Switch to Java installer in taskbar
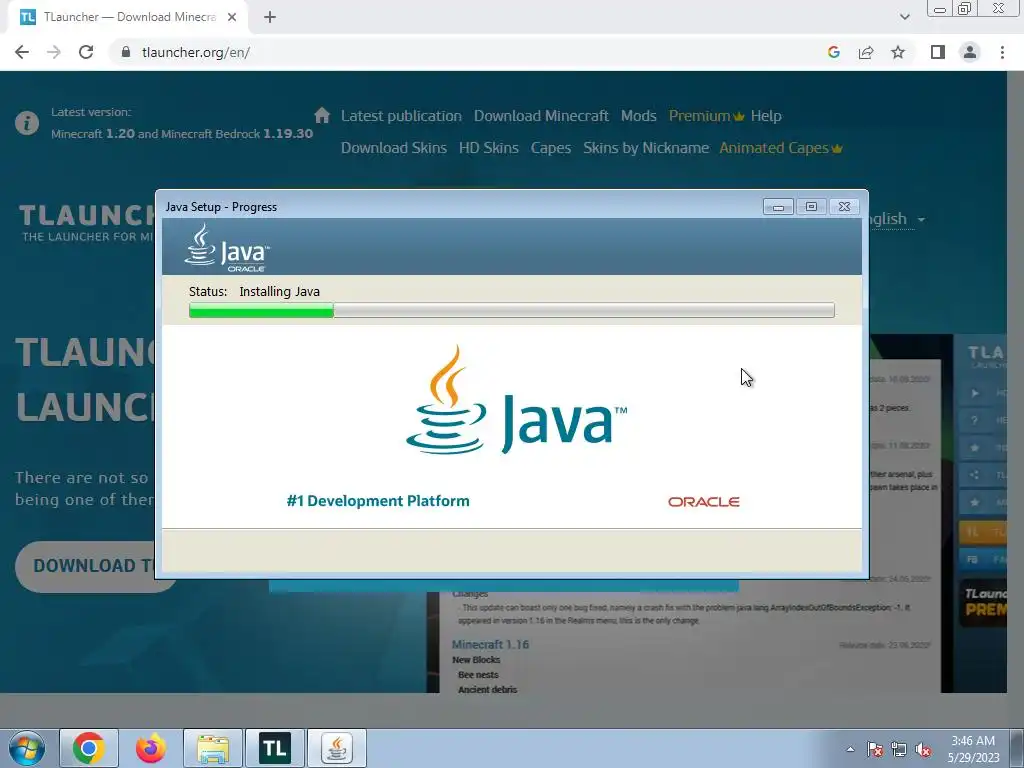 (x=337, y=748)
